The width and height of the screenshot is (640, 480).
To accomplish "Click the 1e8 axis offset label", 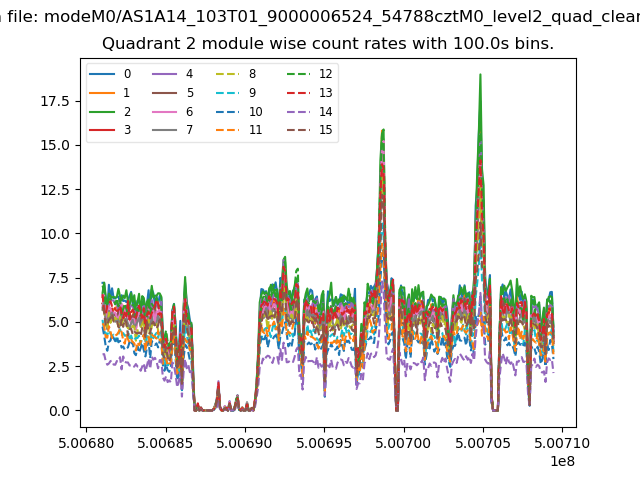I will (x=560, y=462).
